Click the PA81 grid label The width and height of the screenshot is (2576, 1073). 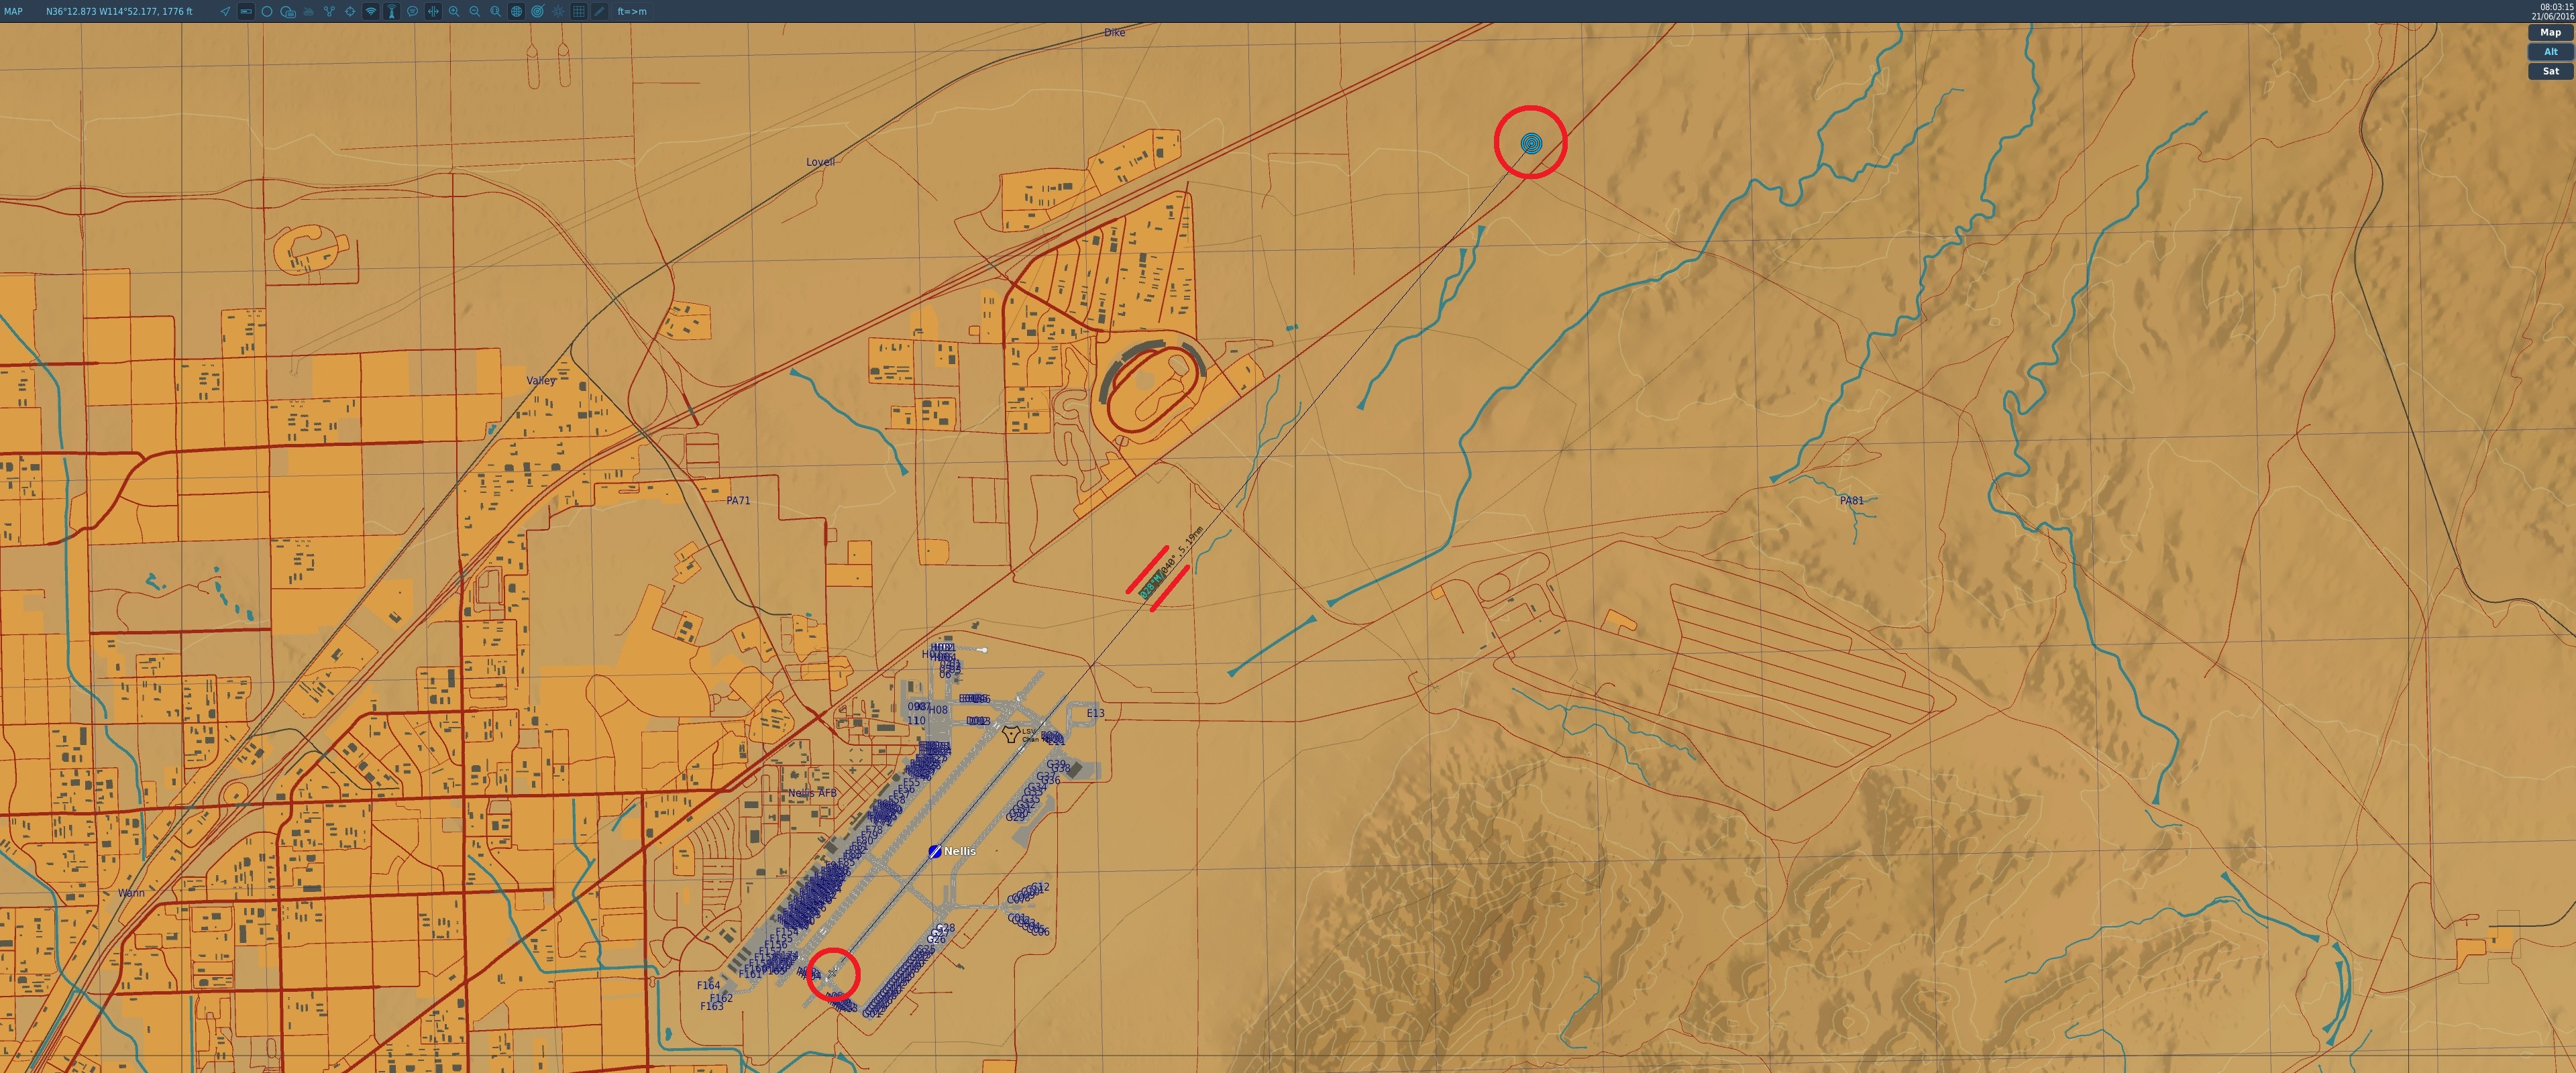coord(1851,500)
